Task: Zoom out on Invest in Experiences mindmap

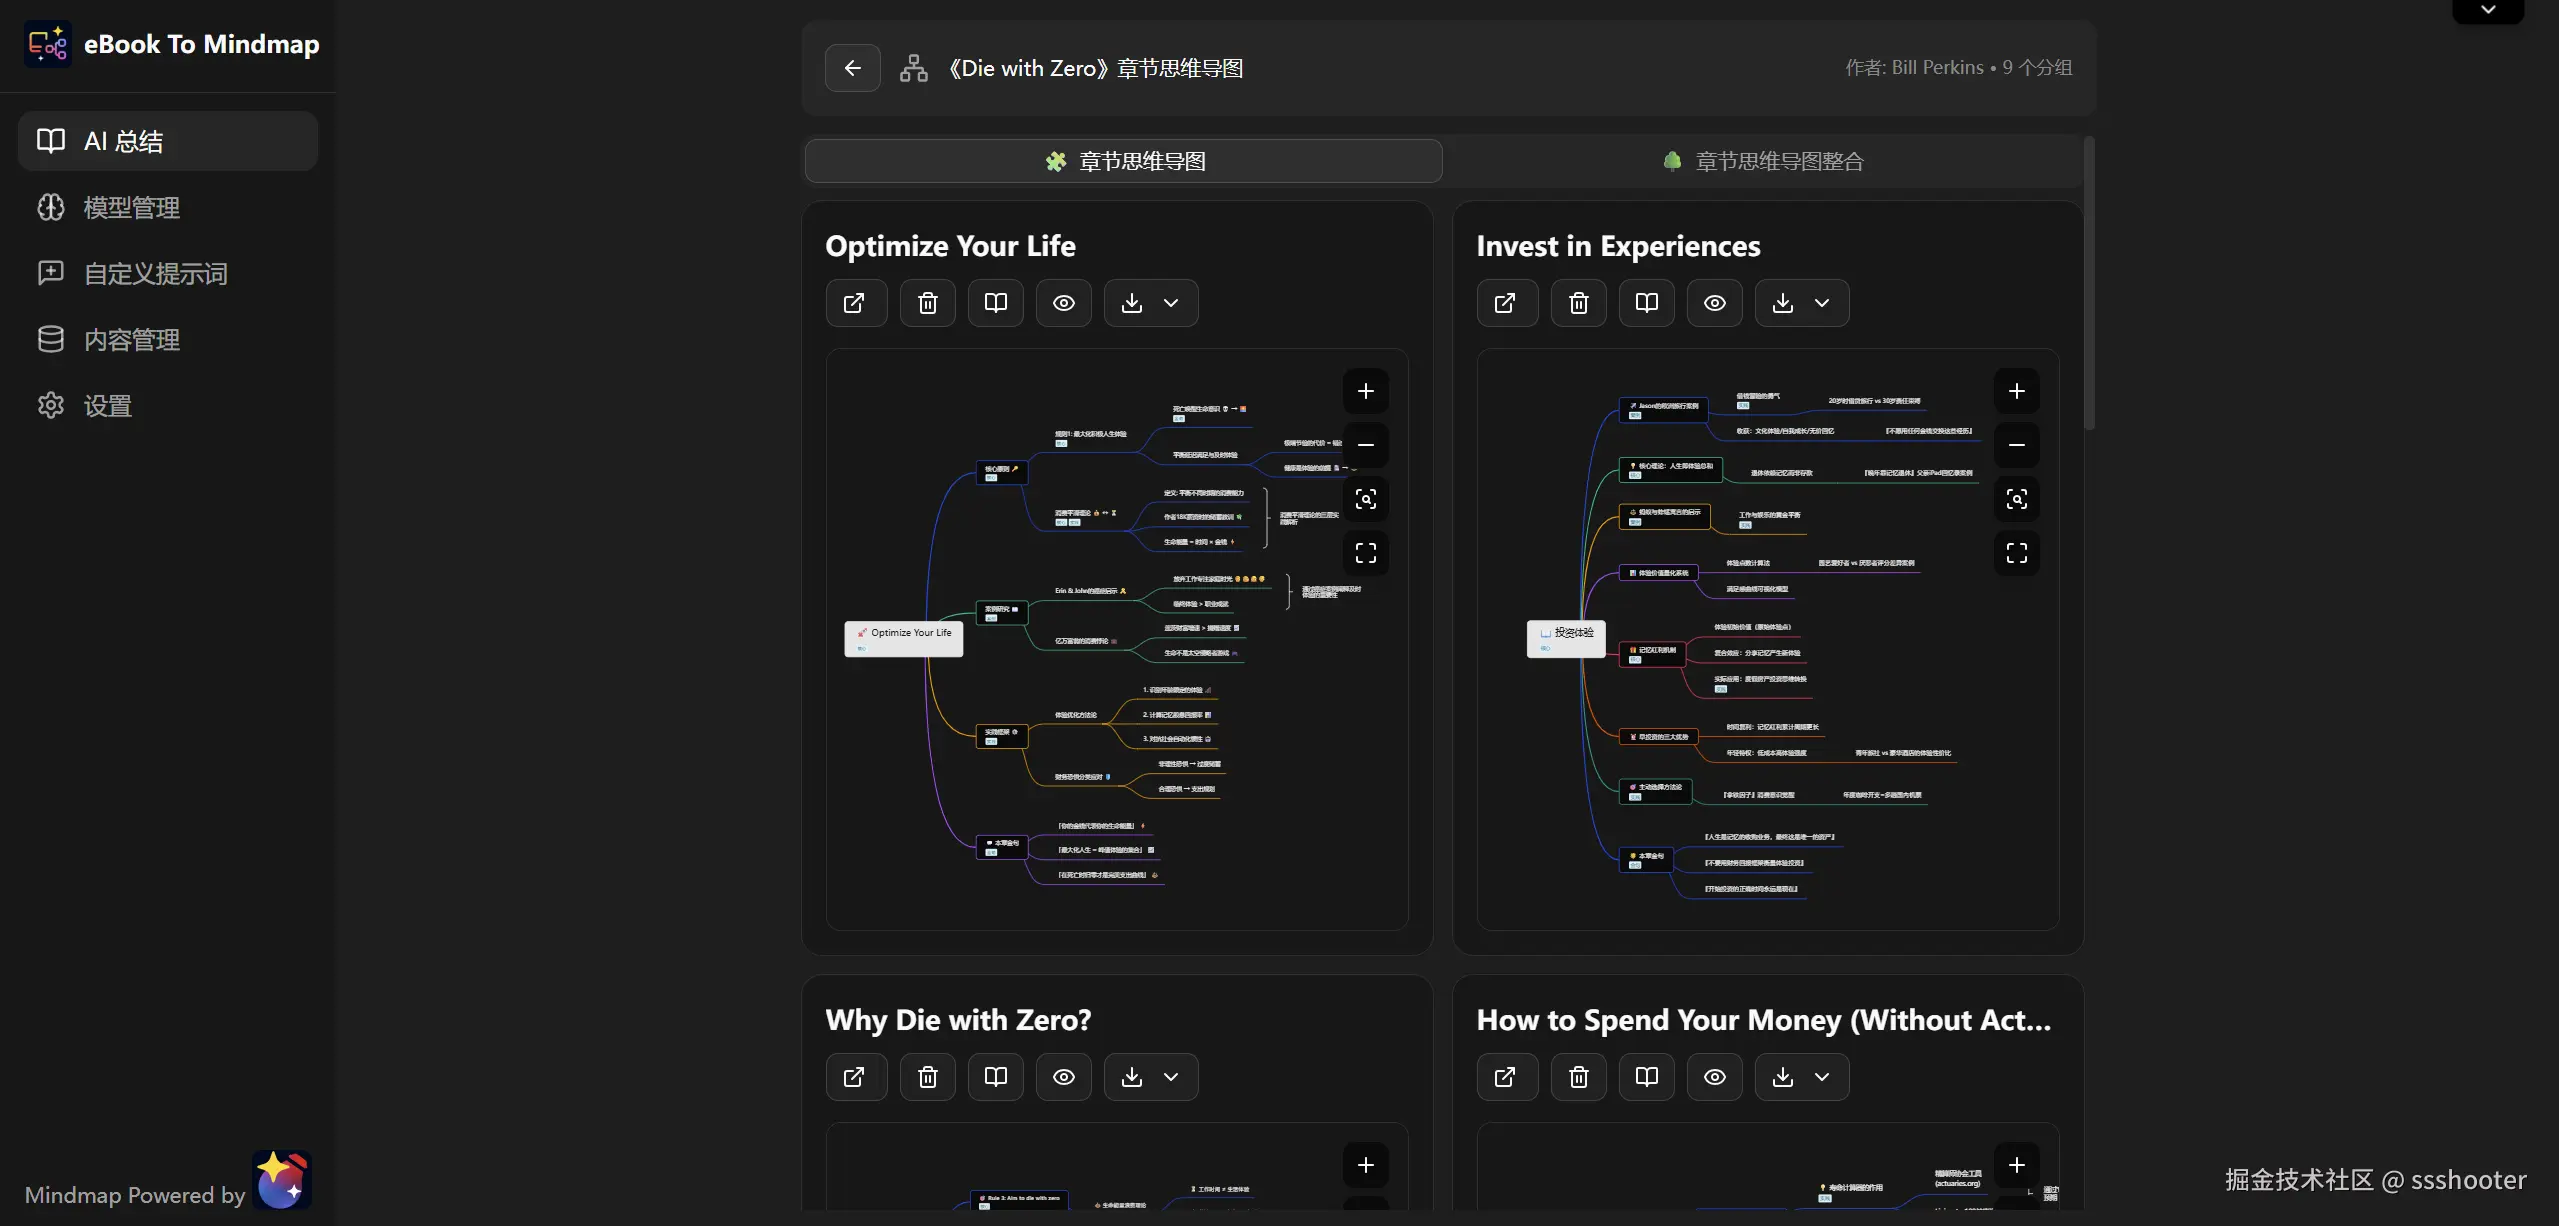Action: click(2016, 445)
